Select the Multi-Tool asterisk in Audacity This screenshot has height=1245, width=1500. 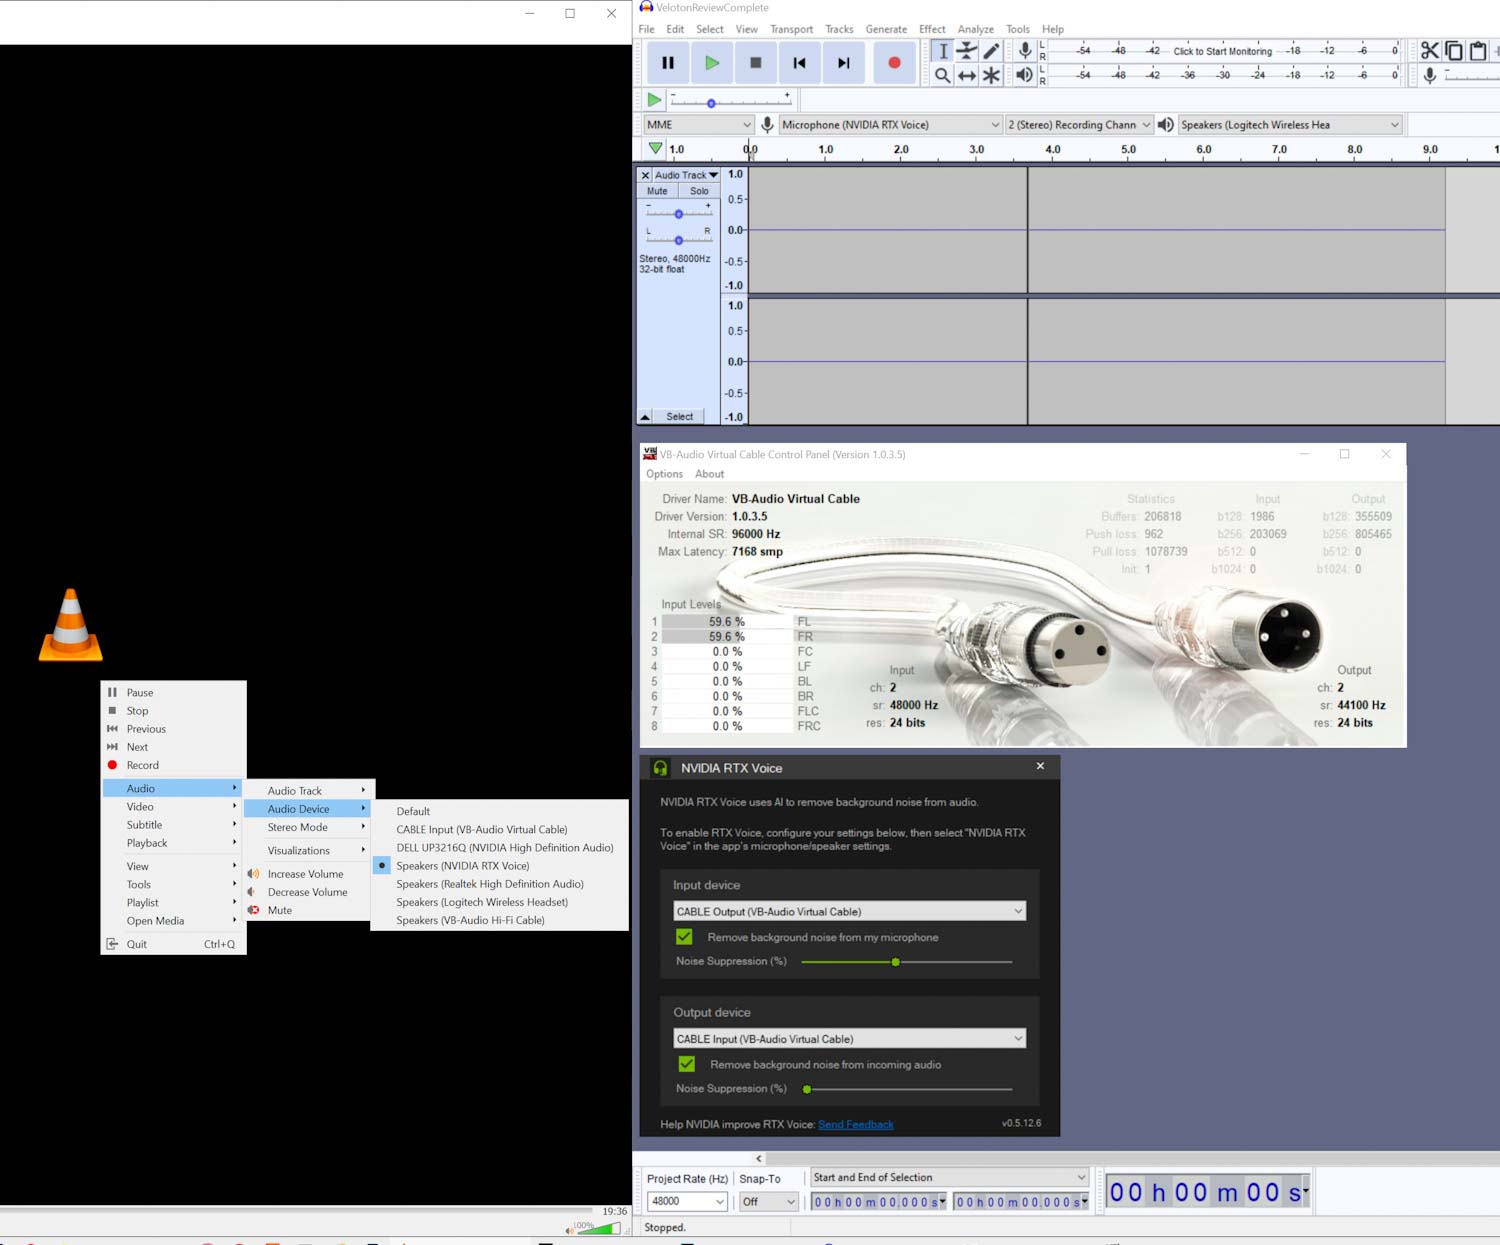click(992, 75)
